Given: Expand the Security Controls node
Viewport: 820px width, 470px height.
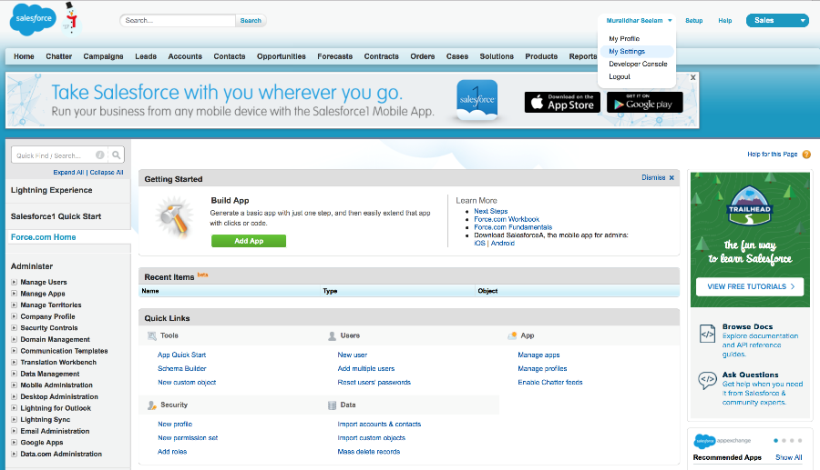Looking at the screenshot, I should (14, 328).
